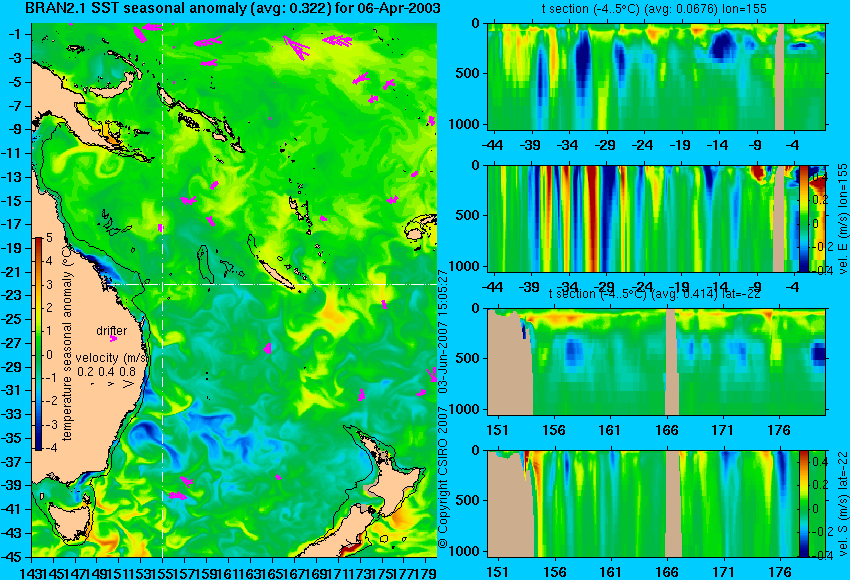Click the lat=-22 temperature section panel
Screen dimensions: 850x580
[656, 362]
